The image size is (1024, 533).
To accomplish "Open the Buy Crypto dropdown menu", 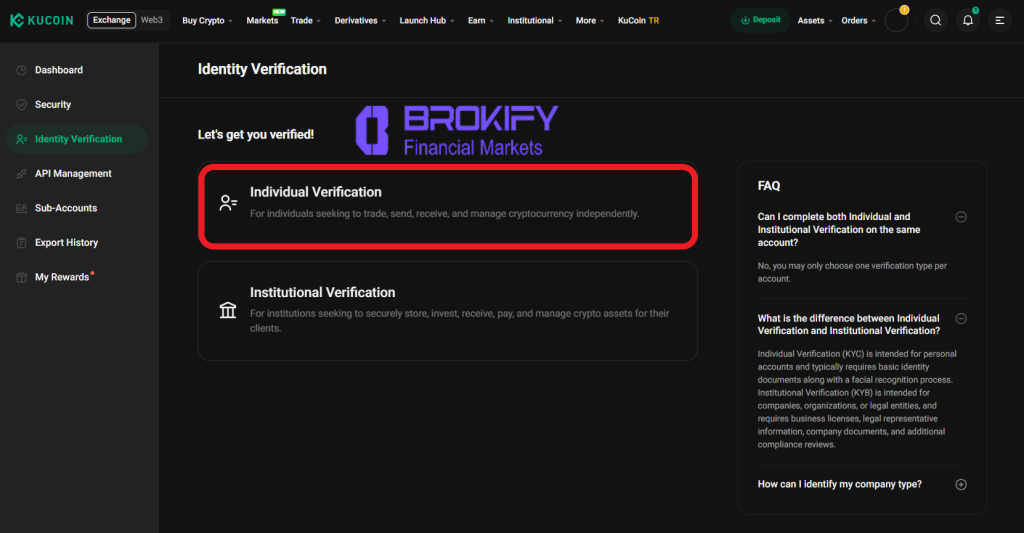I will (x=207, y=20).
